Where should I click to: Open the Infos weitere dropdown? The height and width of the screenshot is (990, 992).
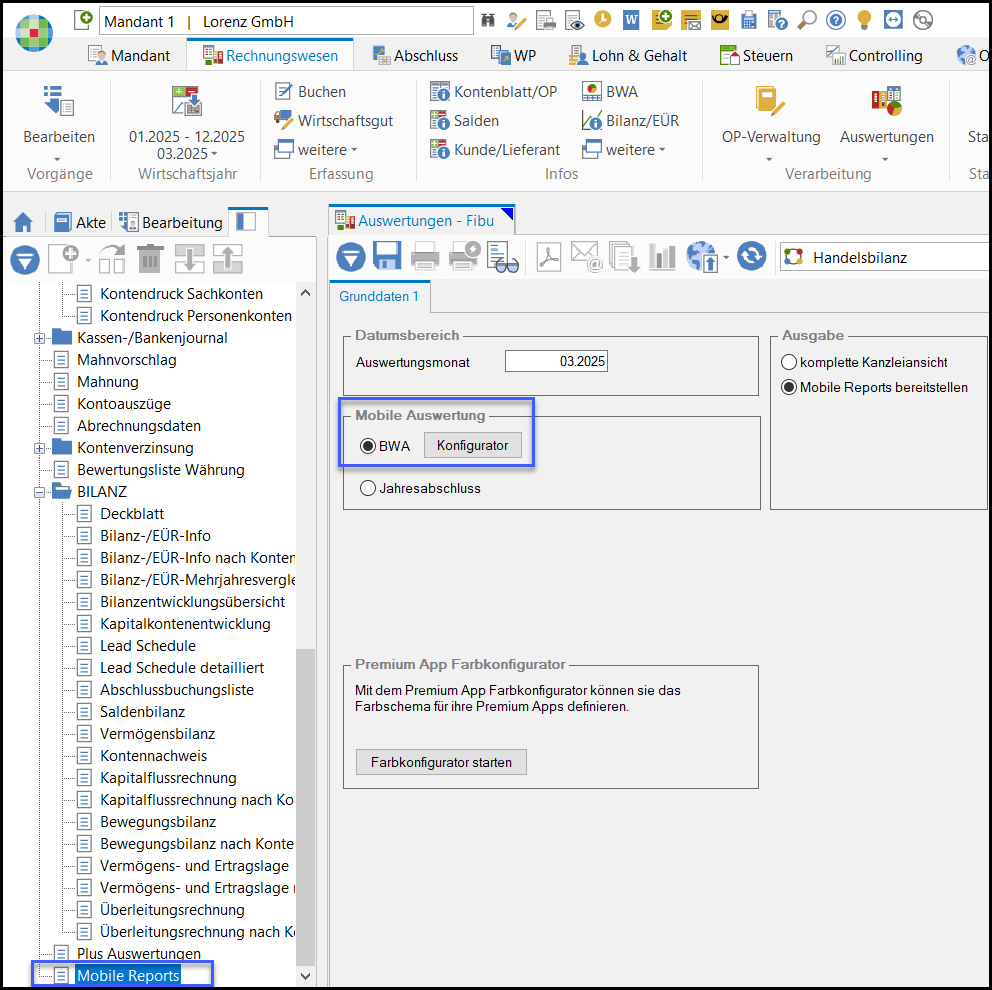(624, 150)
